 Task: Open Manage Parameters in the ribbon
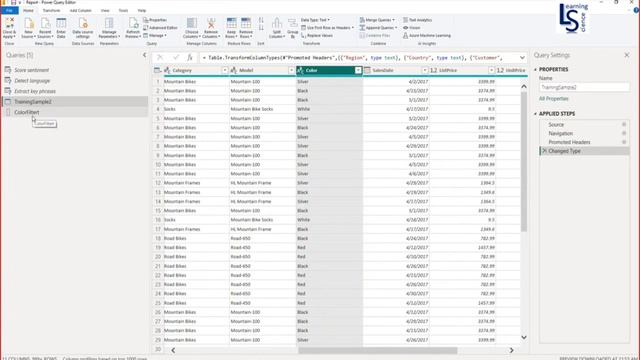109,28
